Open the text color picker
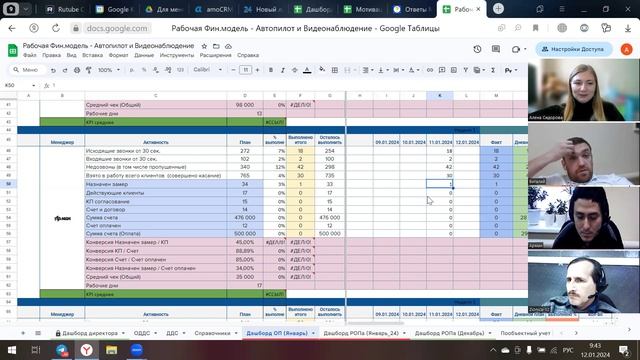The width and height of the screenshot is (640, 360). [307, 70]
